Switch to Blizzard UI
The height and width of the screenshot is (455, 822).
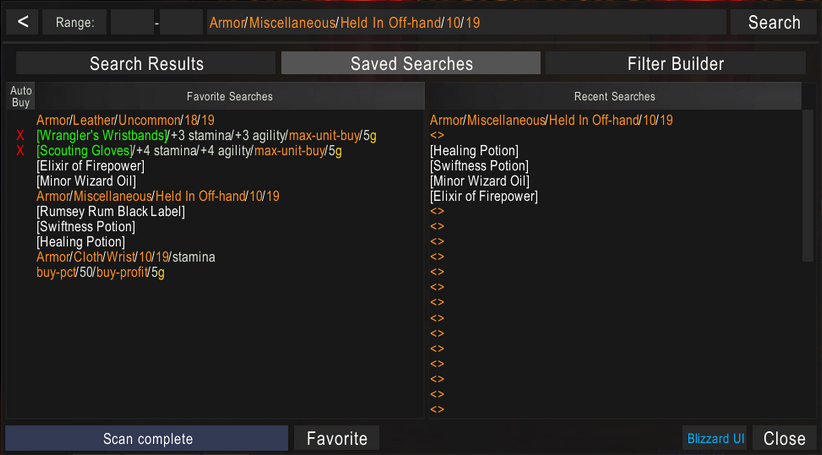[x=715, y=438]
